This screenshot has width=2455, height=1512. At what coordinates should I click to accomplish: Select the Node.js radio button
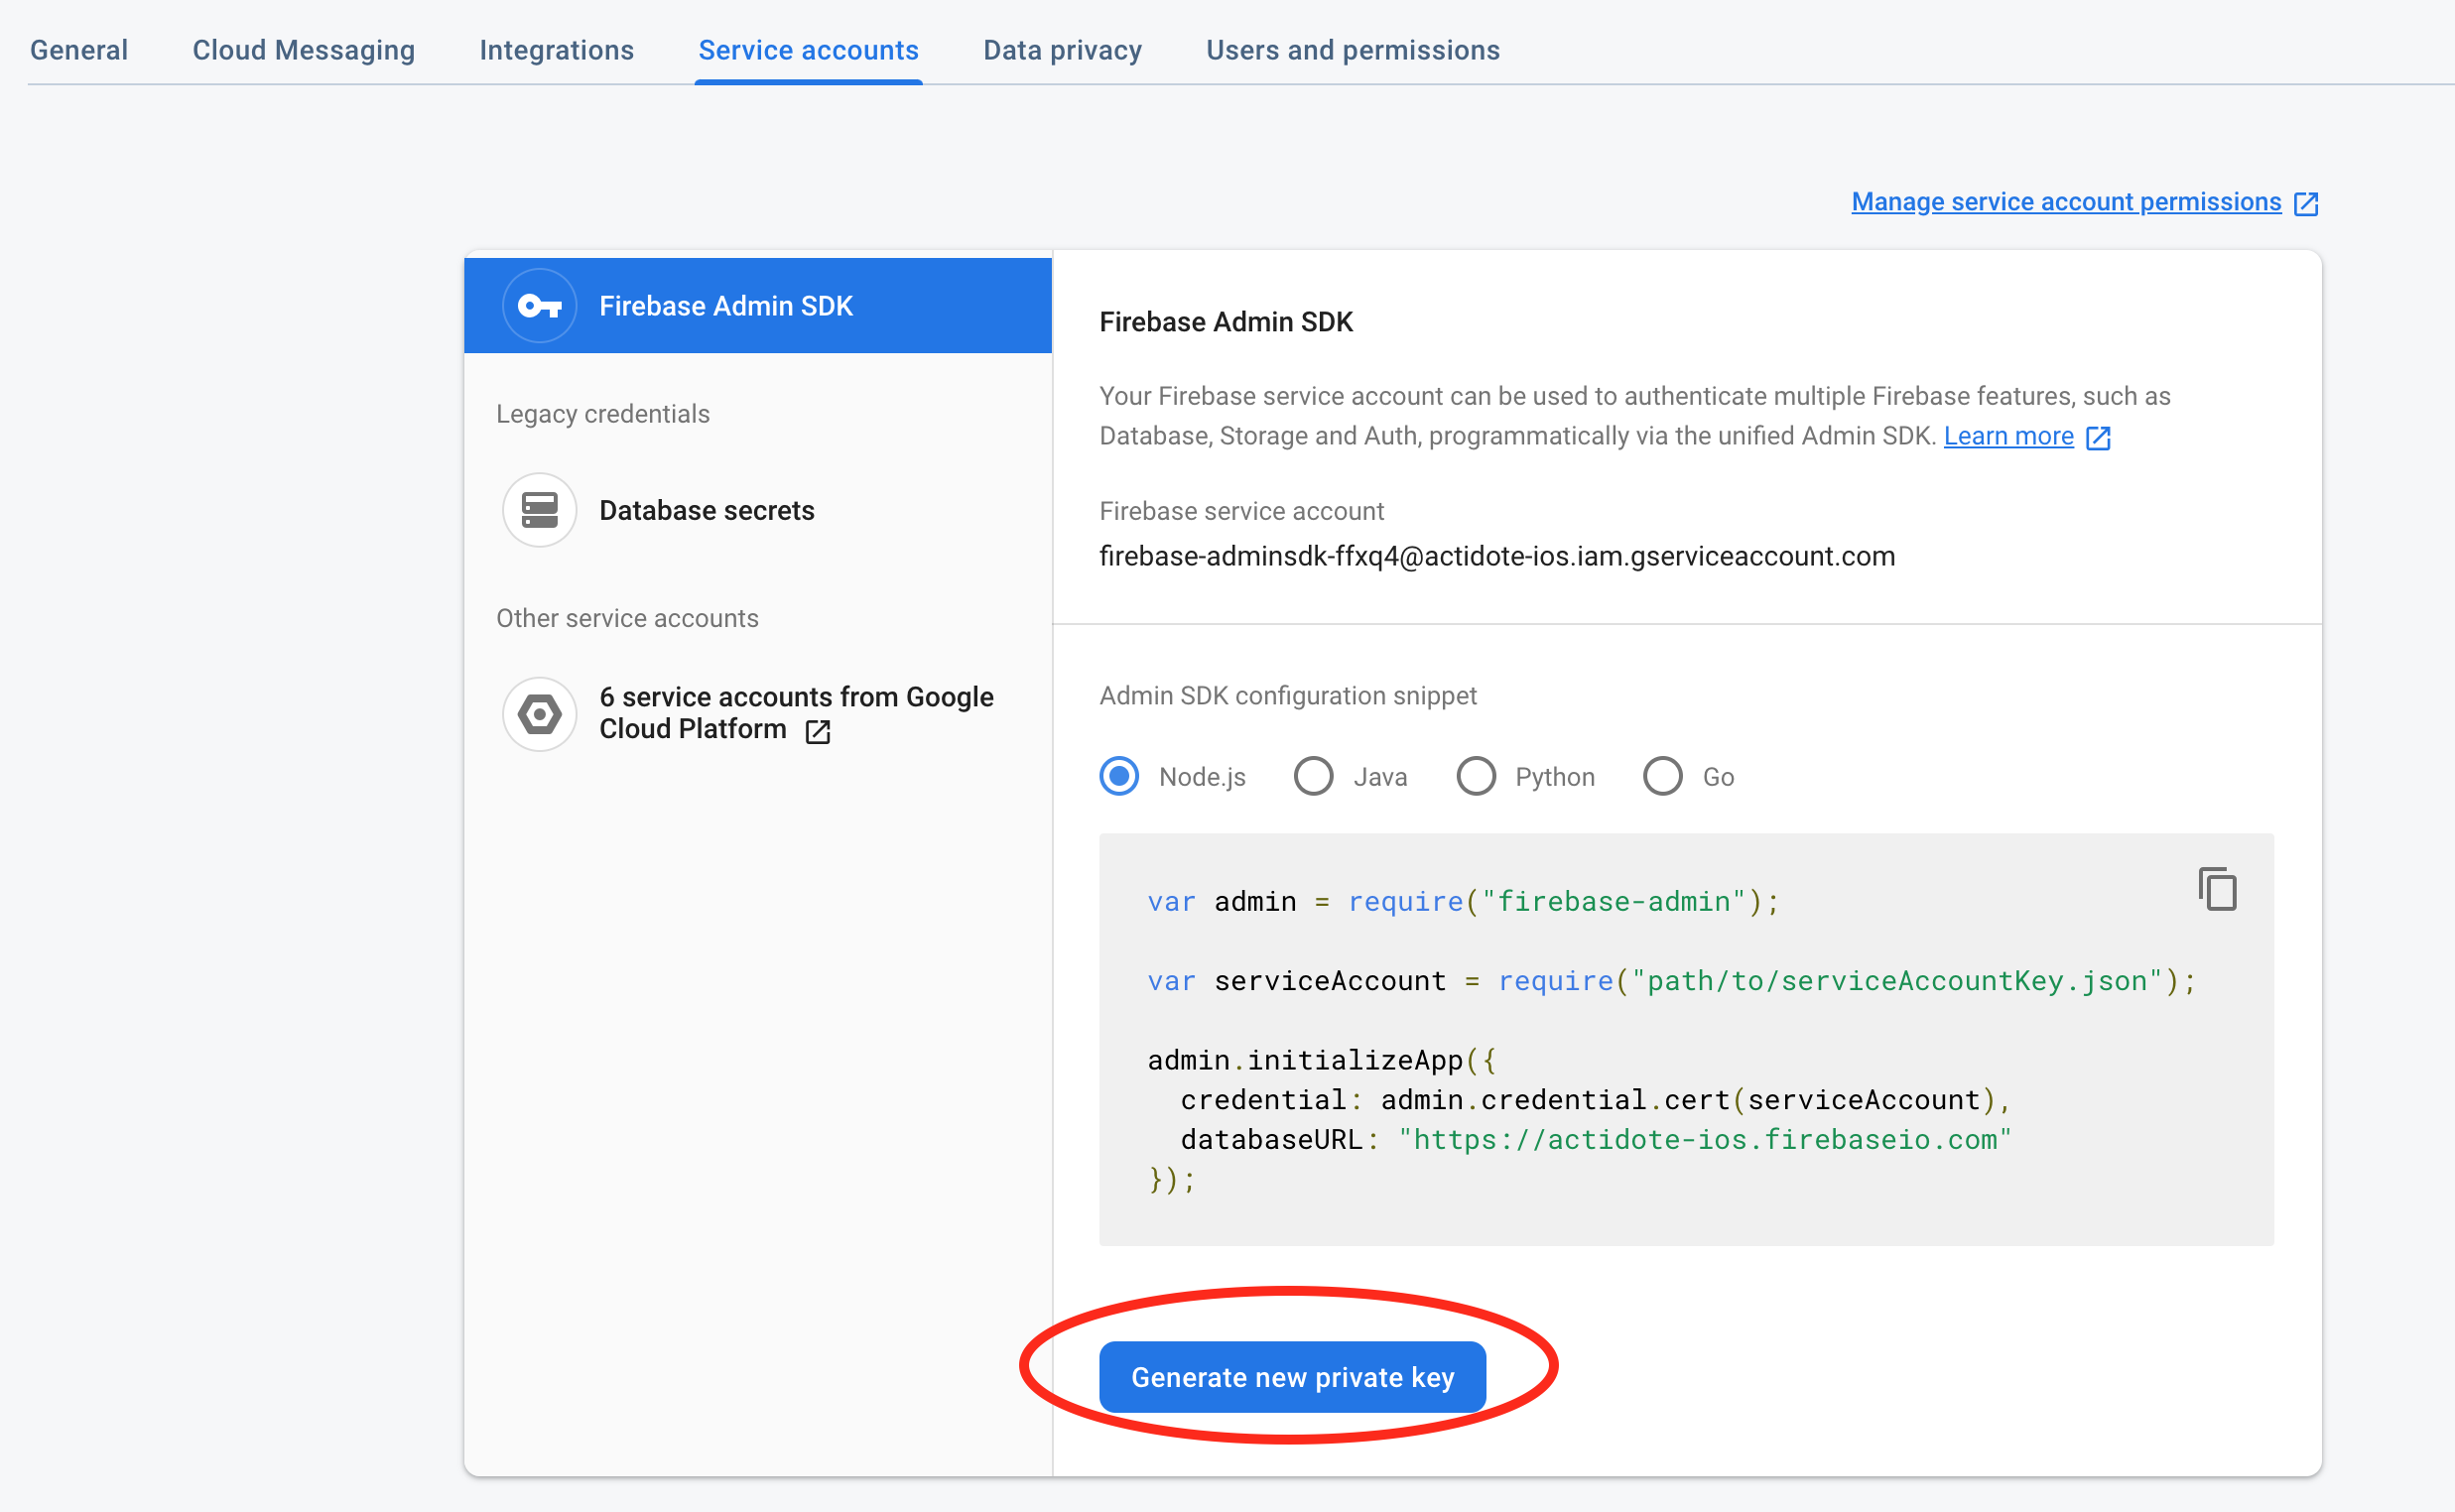coord(1119,776)
